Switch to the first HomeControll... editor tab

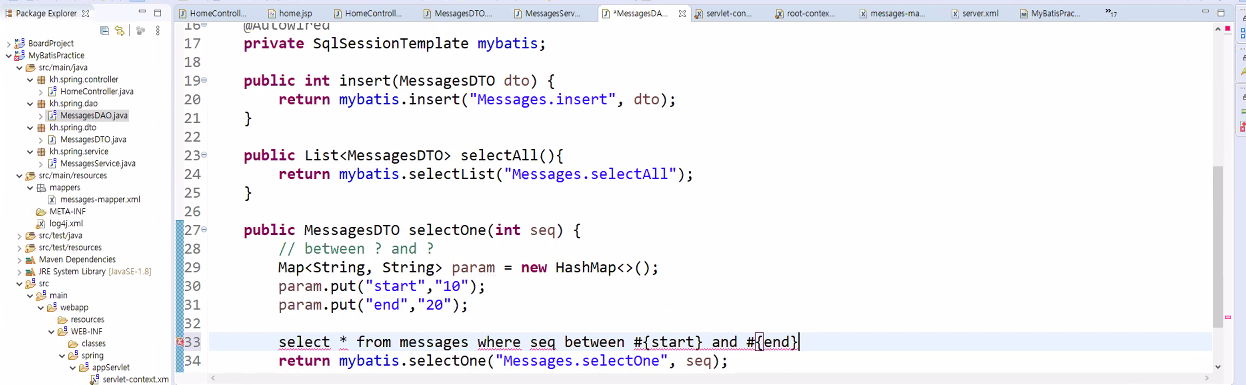point(212,13)
